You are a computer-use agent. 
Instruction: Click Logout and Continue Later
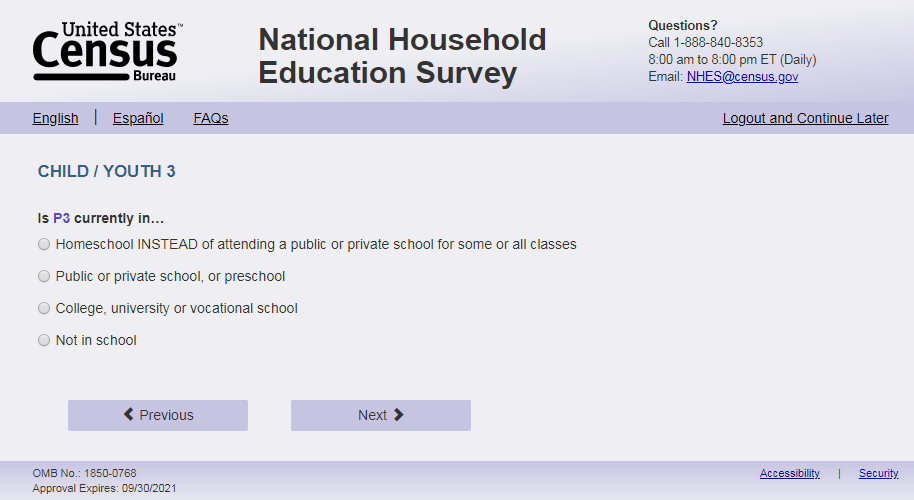(x=806, y=118)
